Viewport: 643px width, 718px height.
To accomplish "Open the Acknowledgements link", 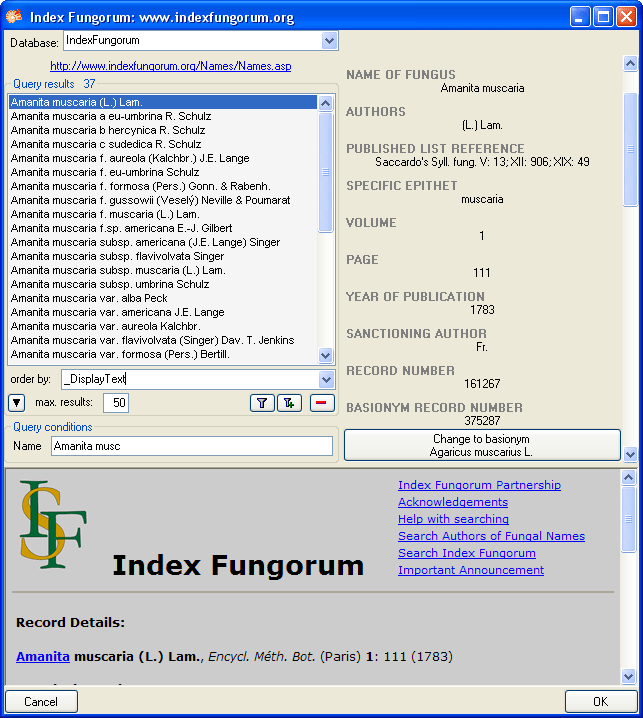I will [x=453, y=502].
